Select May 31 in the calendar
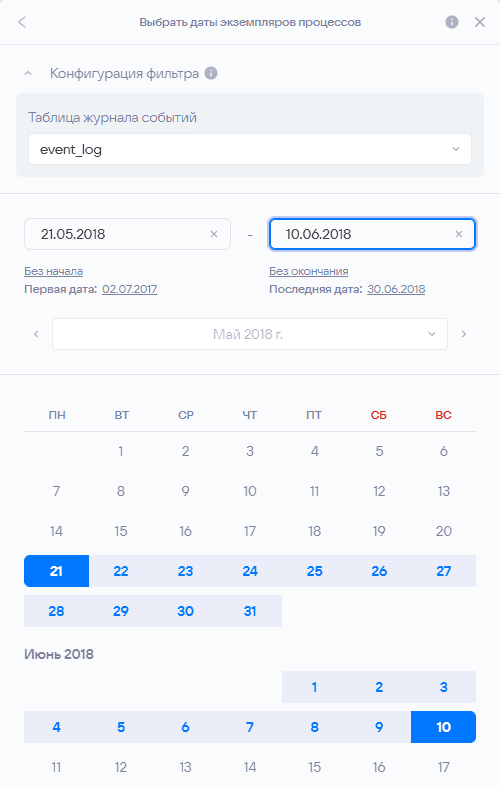 pyautogui.click(x=250, y=611)
